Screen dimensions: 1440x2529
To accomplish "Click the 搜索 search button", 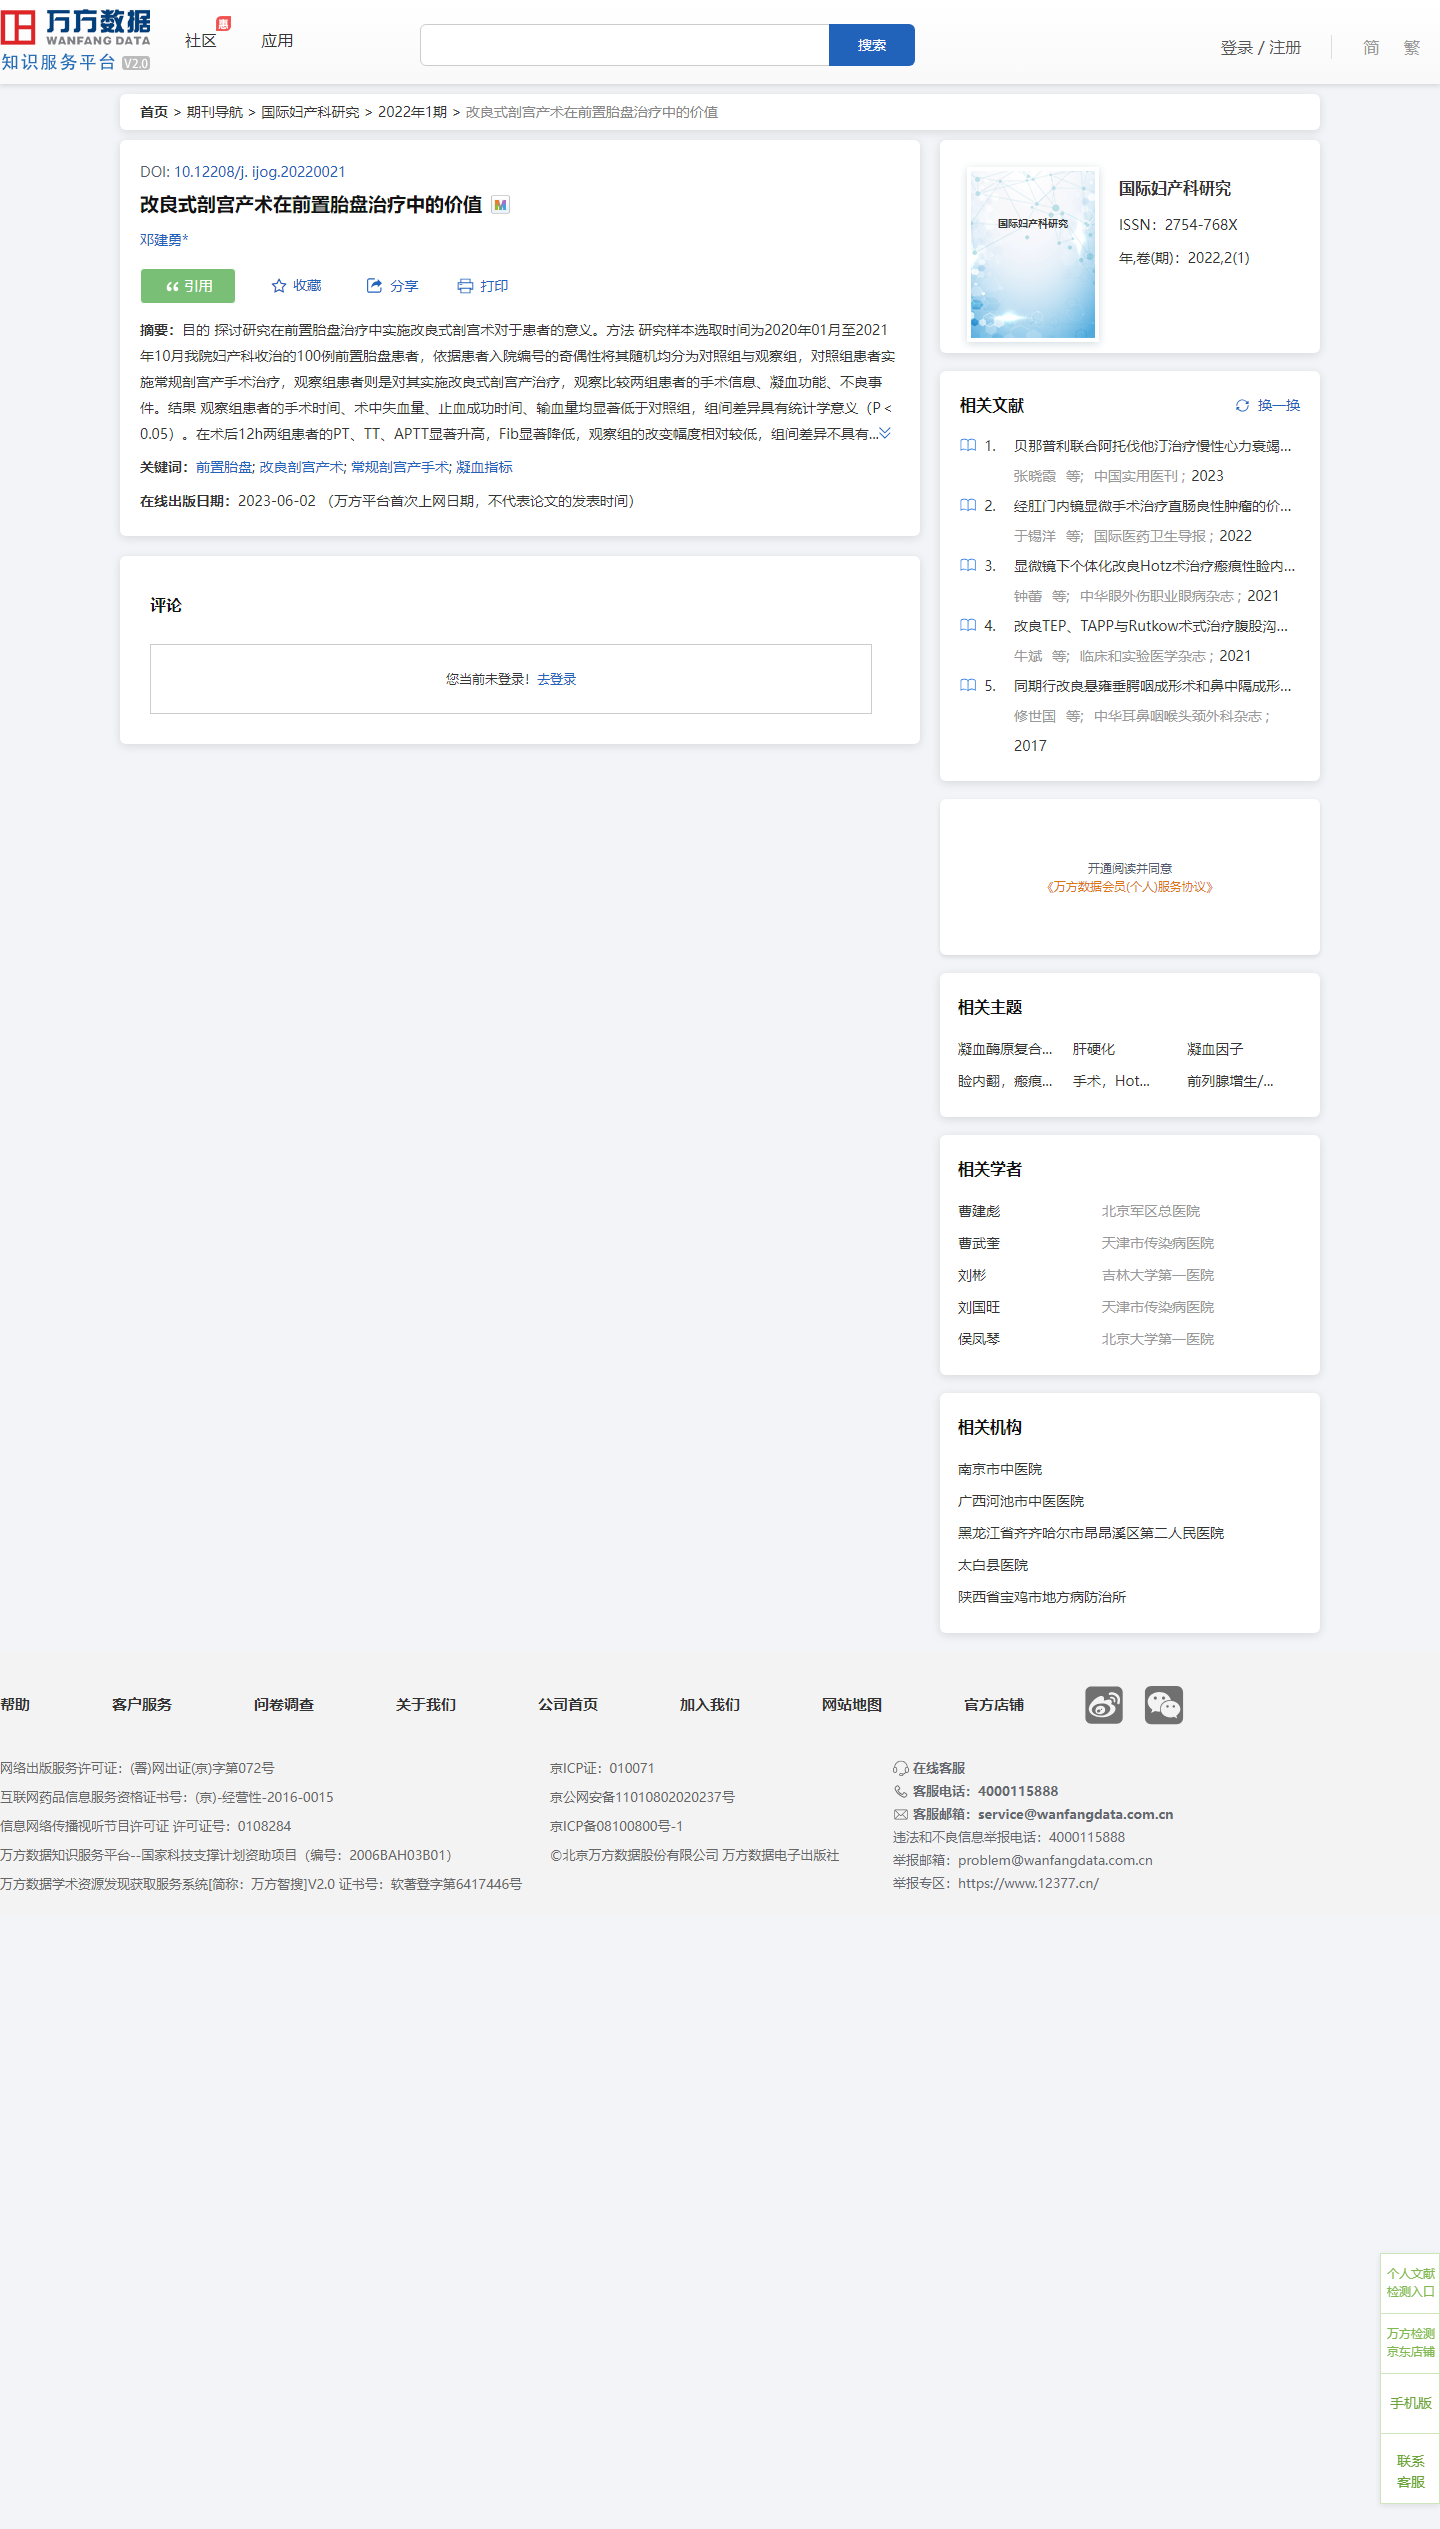I will tap(872, 45).
